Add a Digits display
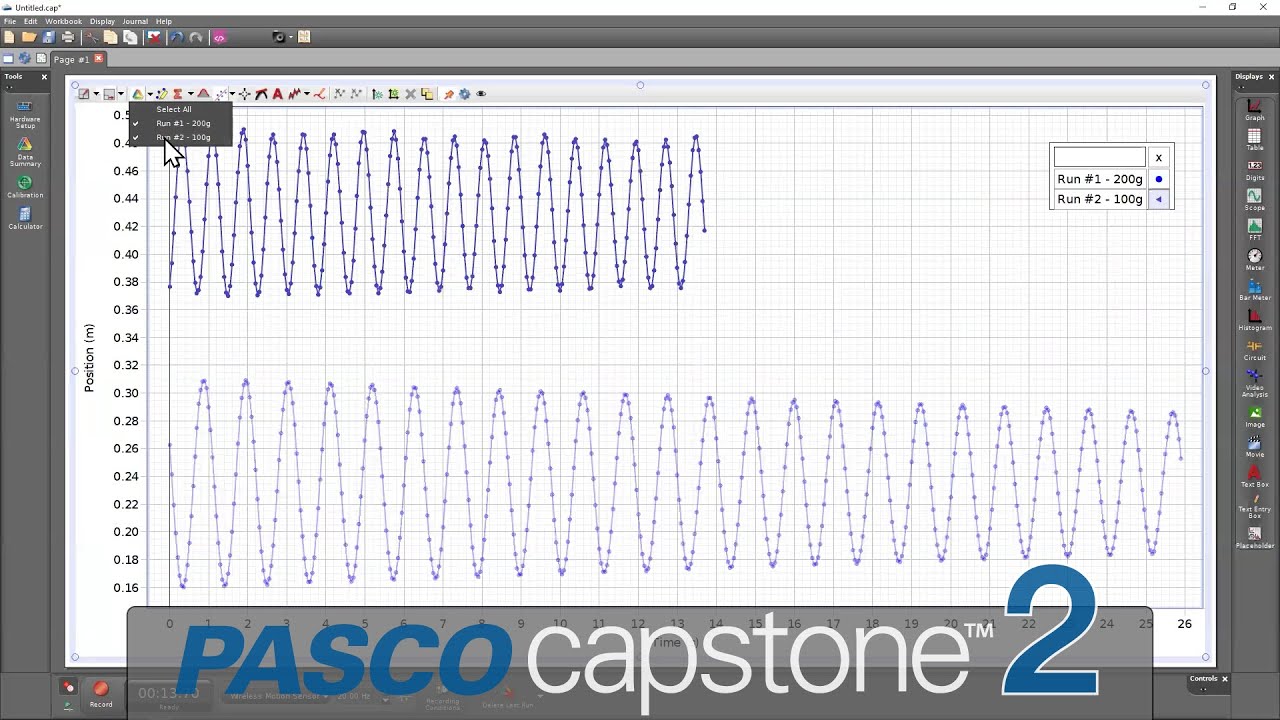Screen dimensions: 1280x720 tap(1254, 169)
